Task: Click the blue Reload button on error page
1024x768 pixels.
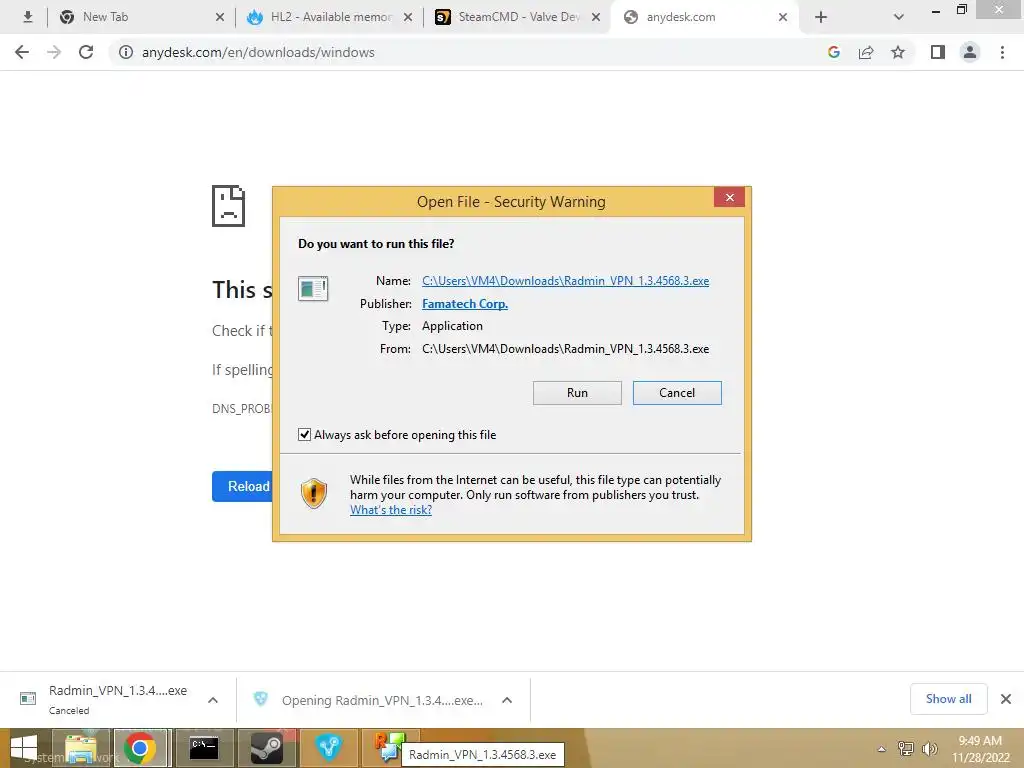Action: click(242, 487)
